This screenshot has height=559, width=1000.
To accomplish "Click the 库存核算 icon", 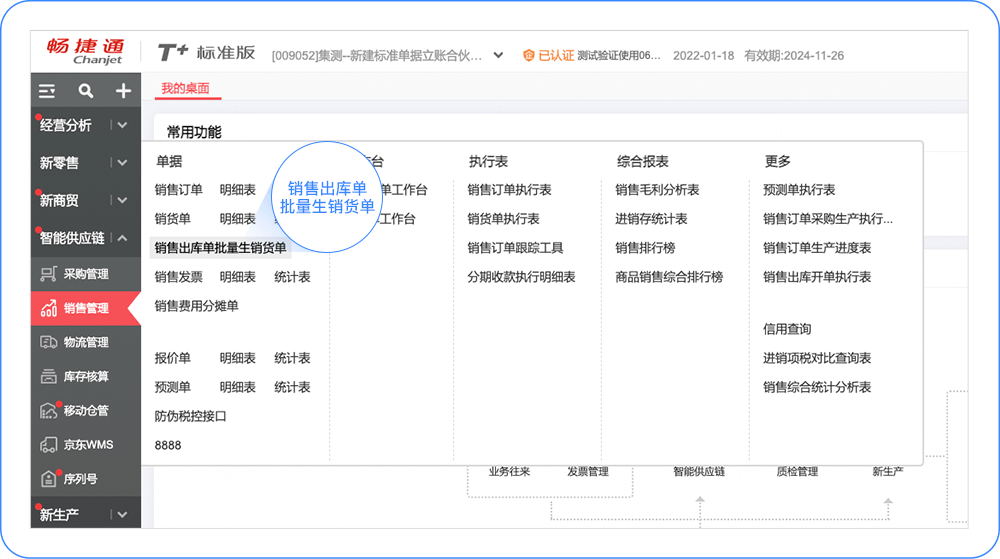I will (x=48, y=377).
